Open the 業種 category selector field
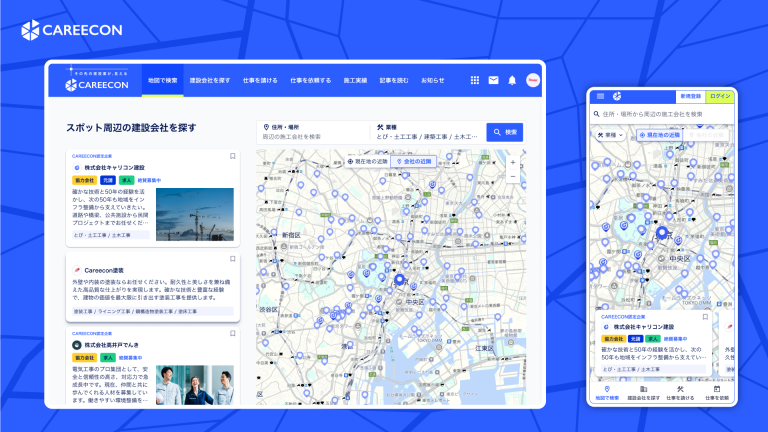This screenshot has width=768, height=432. [x=429, y=132]
